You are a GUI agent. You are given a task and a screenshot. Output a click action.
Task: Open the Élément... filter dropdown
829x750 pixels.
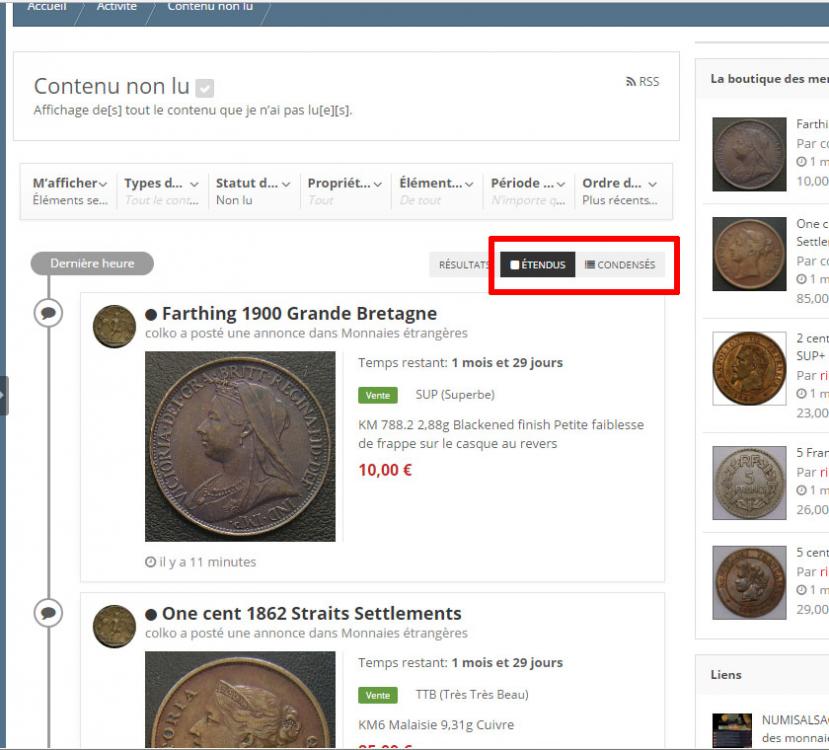pos(436,191)
